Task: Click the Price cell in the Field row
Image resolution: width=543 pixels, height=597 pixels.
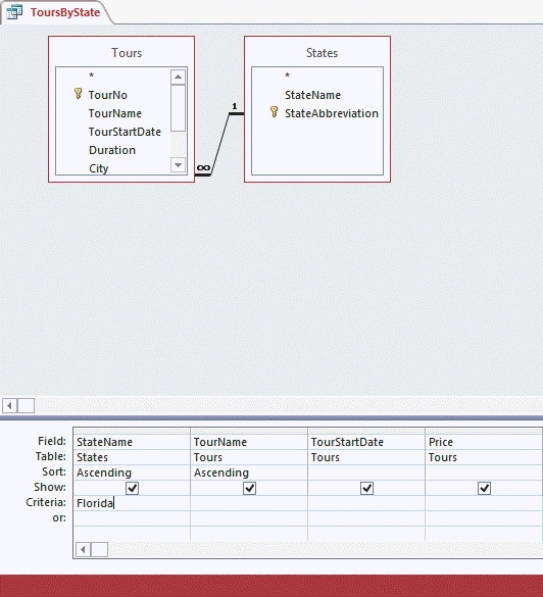Action: [x=484, y=442]
